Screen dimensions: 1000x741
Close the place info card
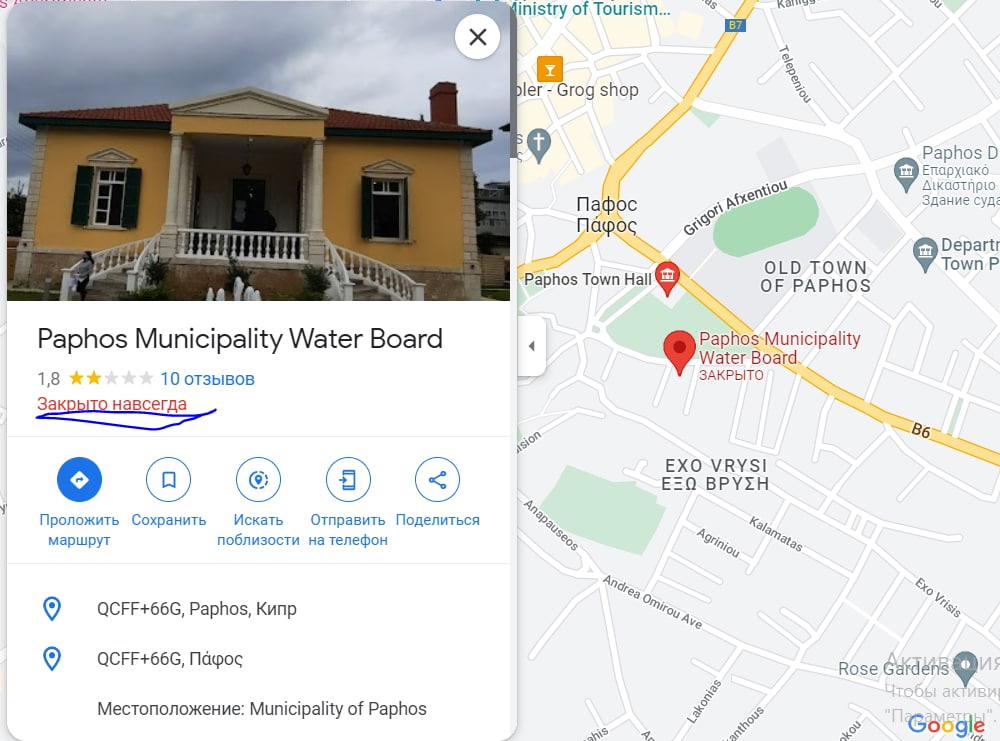pos(478,37)
